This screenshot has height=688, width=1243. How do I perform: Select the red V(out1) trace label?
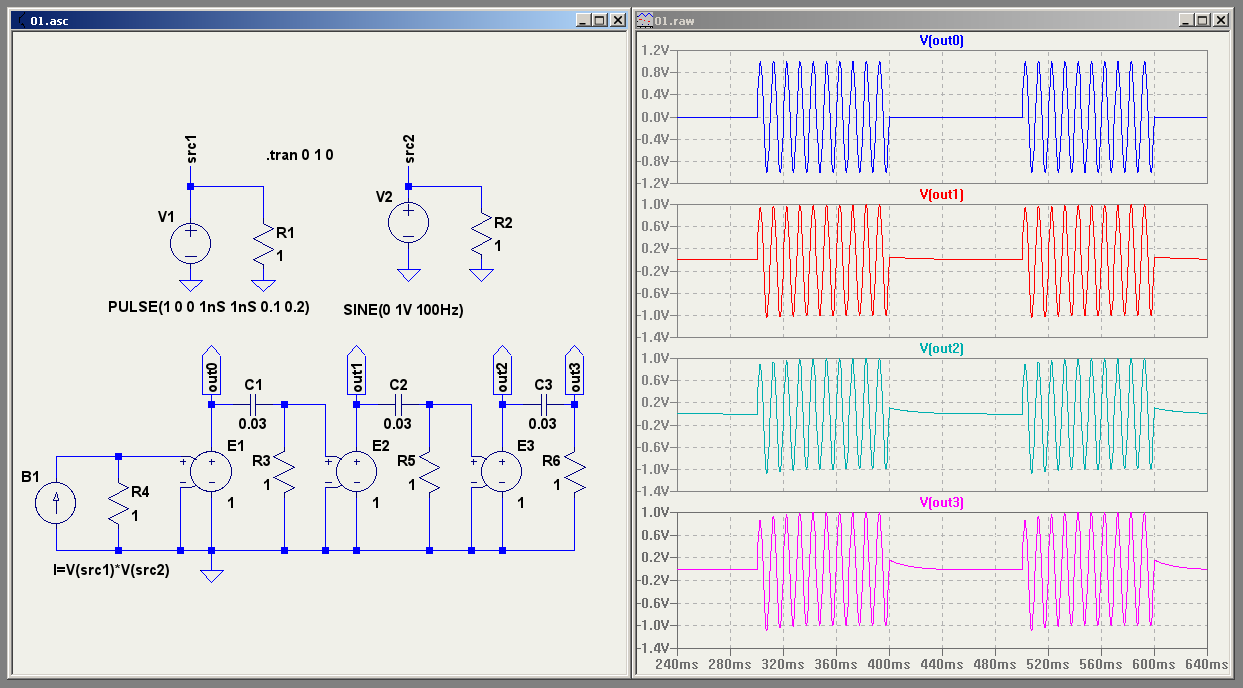click(940, 195)
